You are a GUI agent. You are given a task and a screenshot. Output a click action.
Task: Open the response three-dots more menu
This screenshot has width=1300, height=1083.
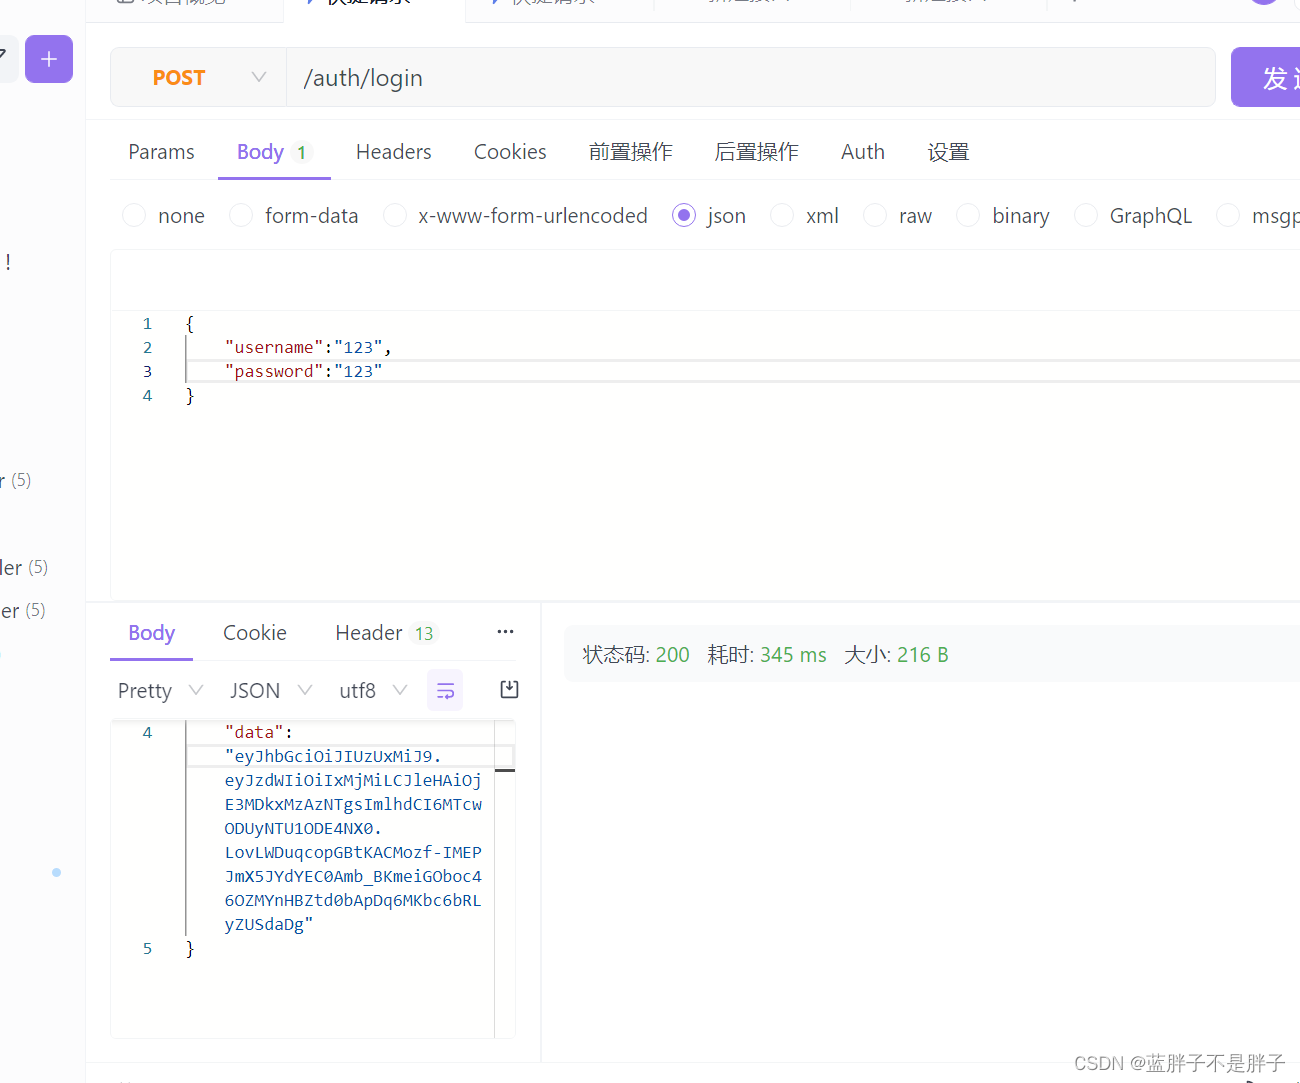(505, 632)
